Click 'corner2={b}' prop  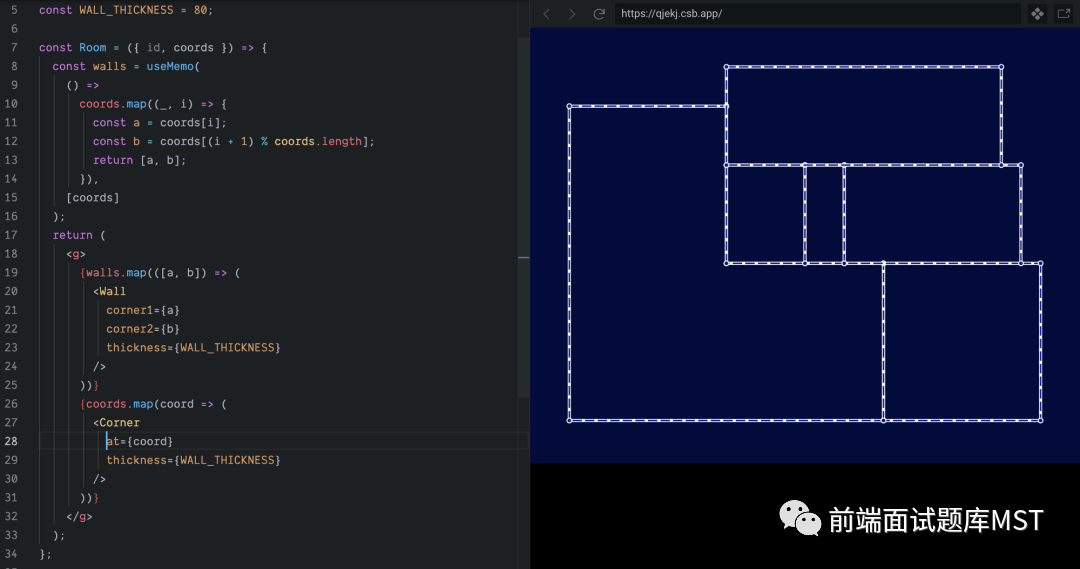point(143,329)
